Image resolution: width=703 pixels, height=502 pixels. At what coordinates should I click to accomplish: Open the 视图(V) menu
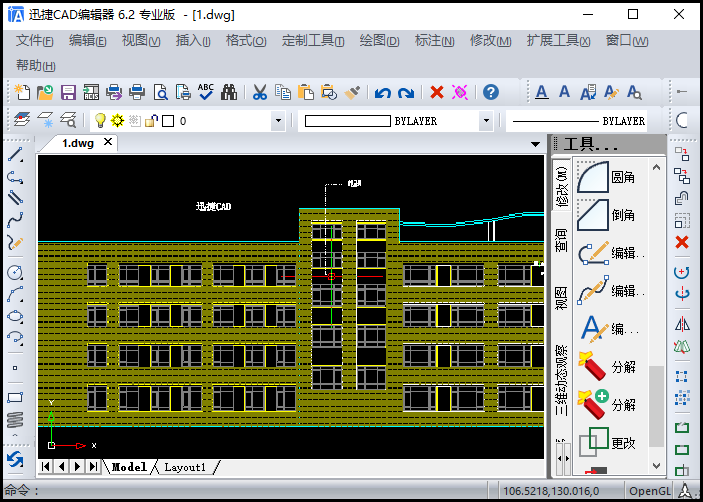point(141,41)
